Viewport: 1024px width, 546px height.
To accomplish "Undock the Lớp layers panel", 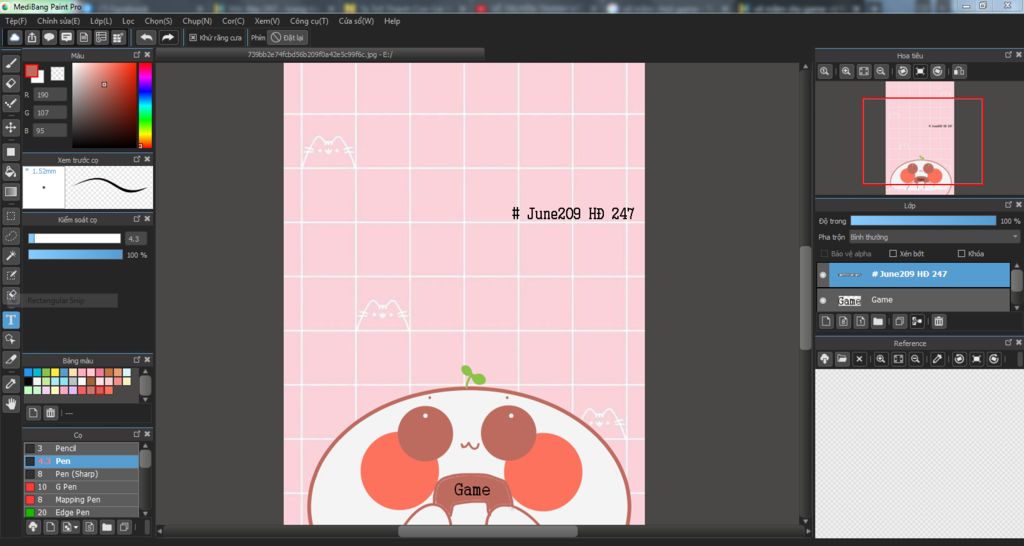I will click(1008, 205).
